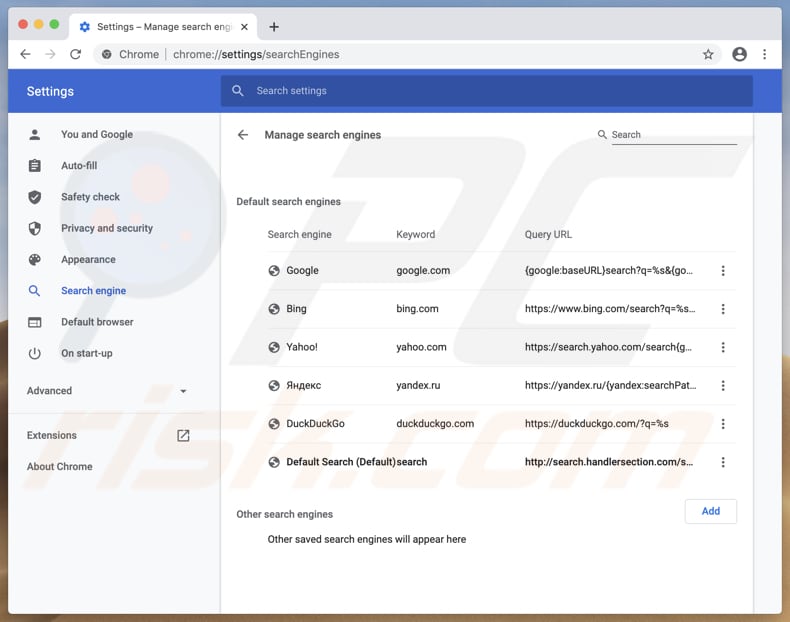Screen dimensions: 790x622
Task: Open the About Chrome link
Action: 60,467
